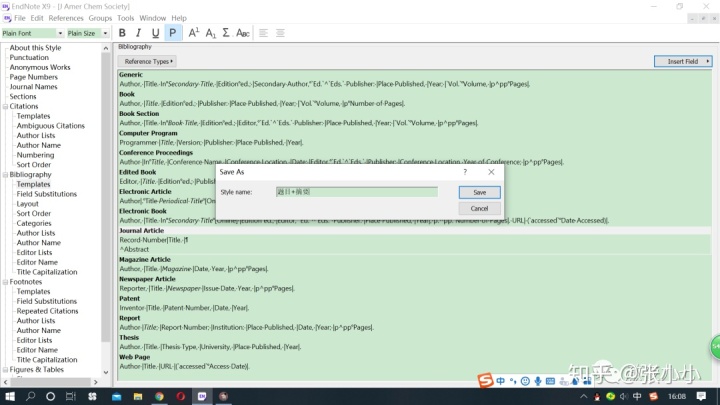Click Cortana circle on taskbar
The width and height of the screenshot is (720, 405).
point(50,396)
